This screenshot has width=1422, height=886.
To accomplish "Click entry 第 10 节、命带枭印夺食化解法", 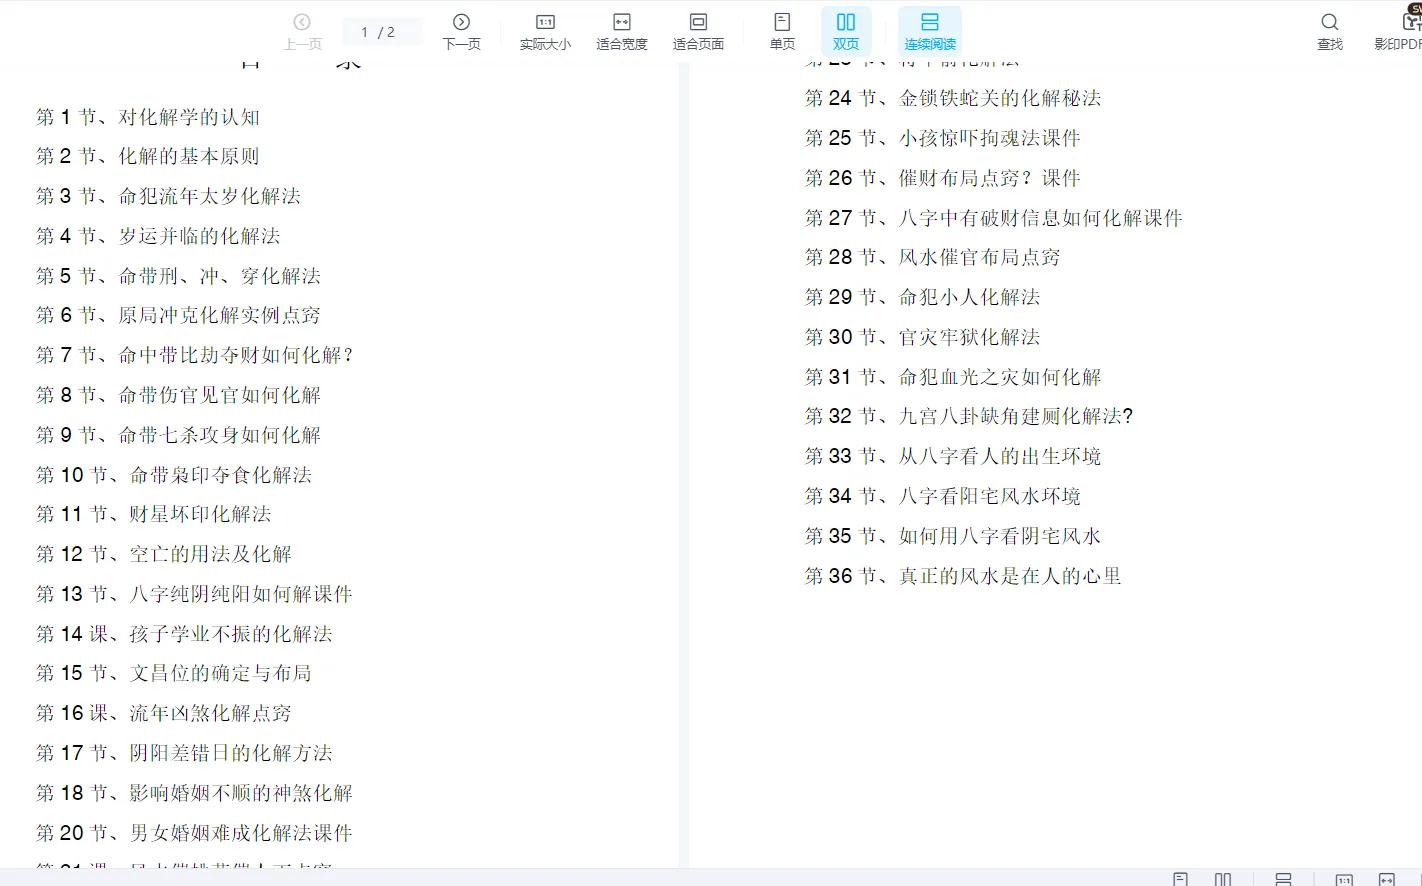I will tap(174, 475).
